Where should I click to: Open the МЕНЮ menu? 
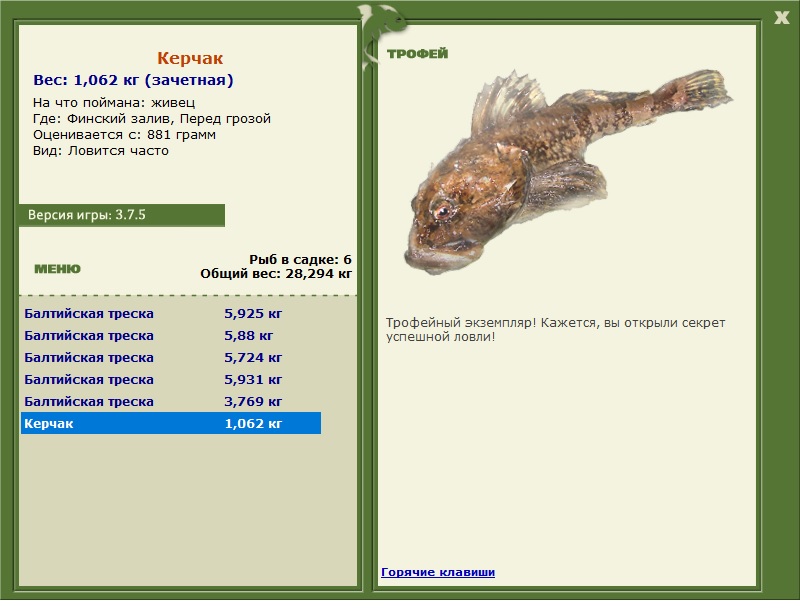(x=57, y=269)
